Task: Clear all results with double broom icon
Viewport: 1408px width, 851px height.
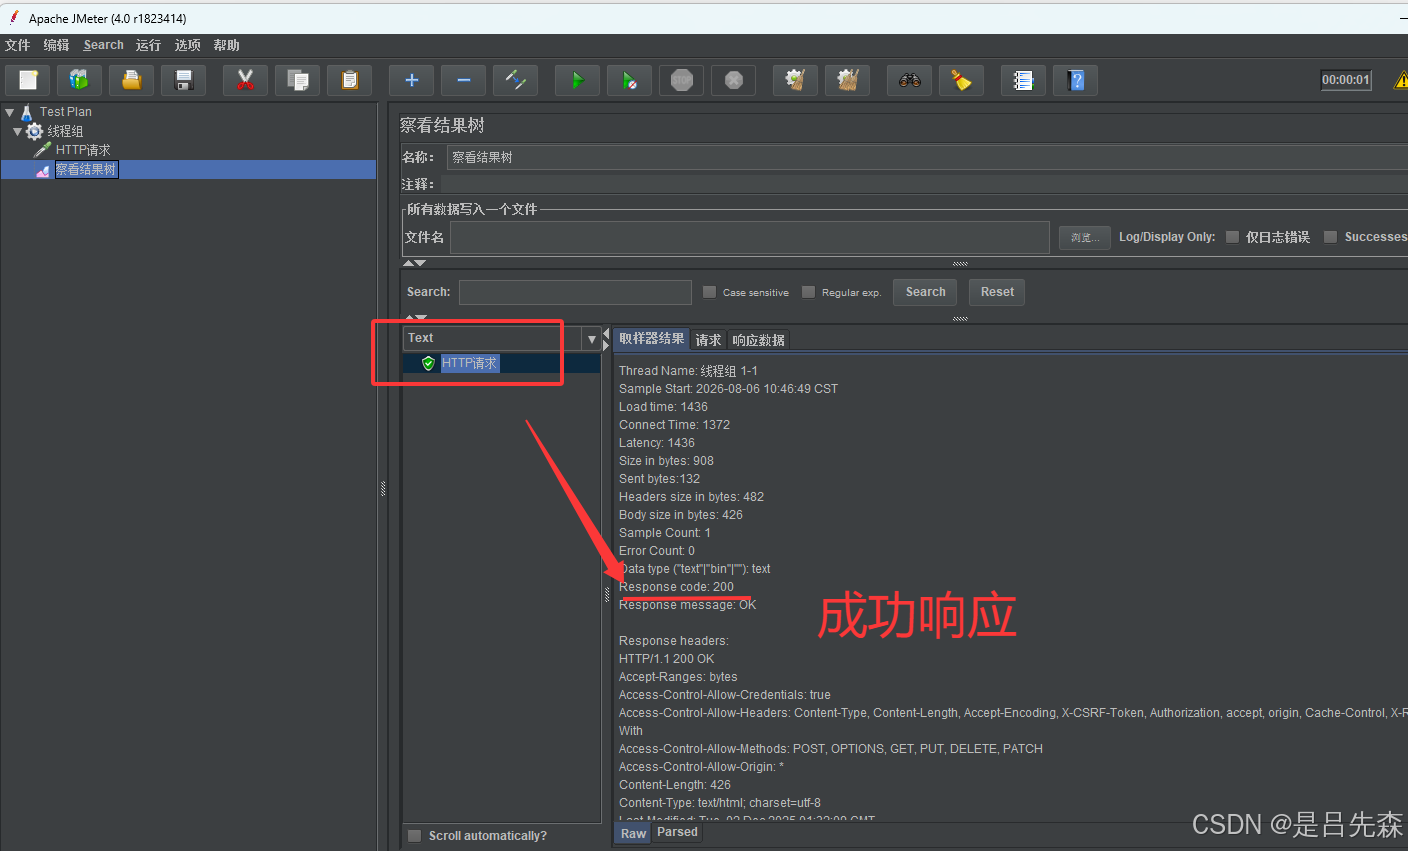Action: point(848,80)
